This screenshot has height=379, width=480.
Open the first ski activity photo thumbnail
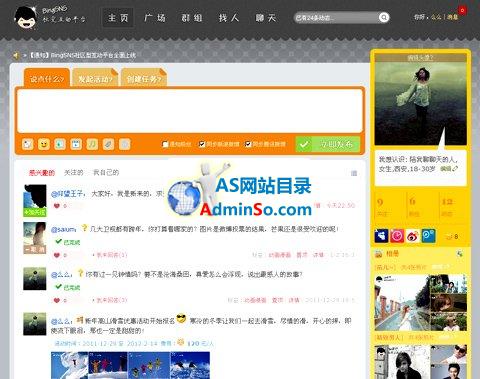(x=70, y=365)
